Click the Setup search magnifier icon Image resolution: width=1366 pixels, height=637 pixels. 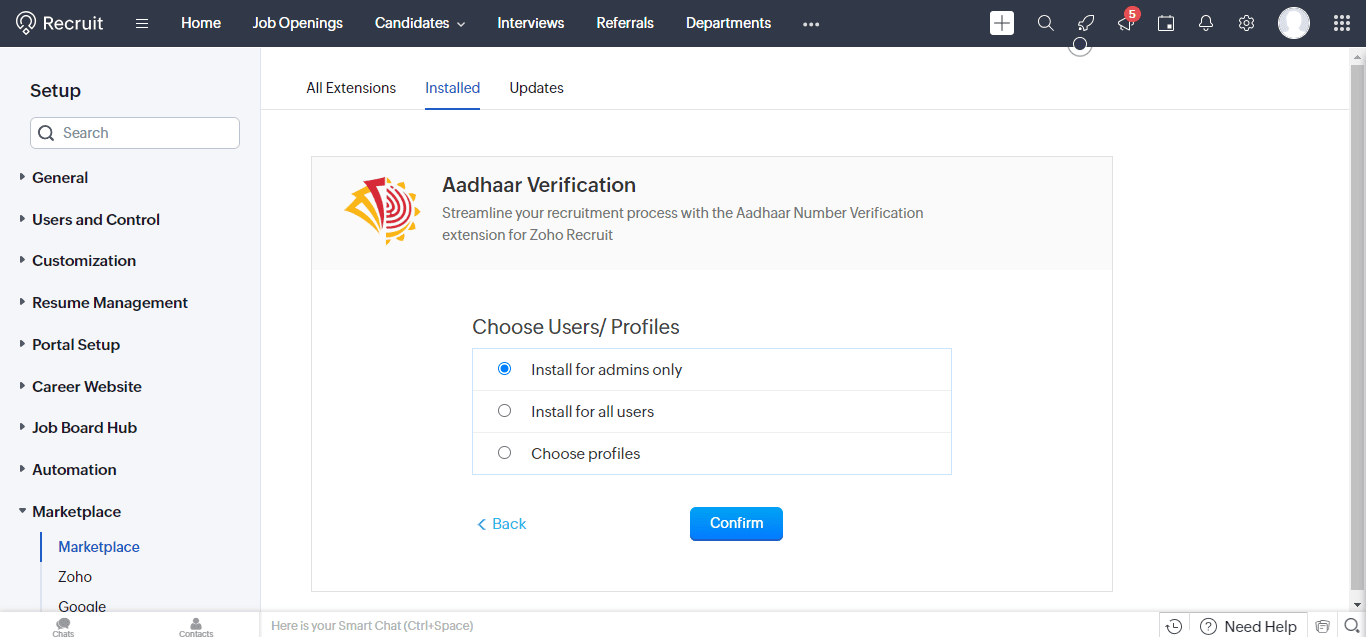click(46, 133)
